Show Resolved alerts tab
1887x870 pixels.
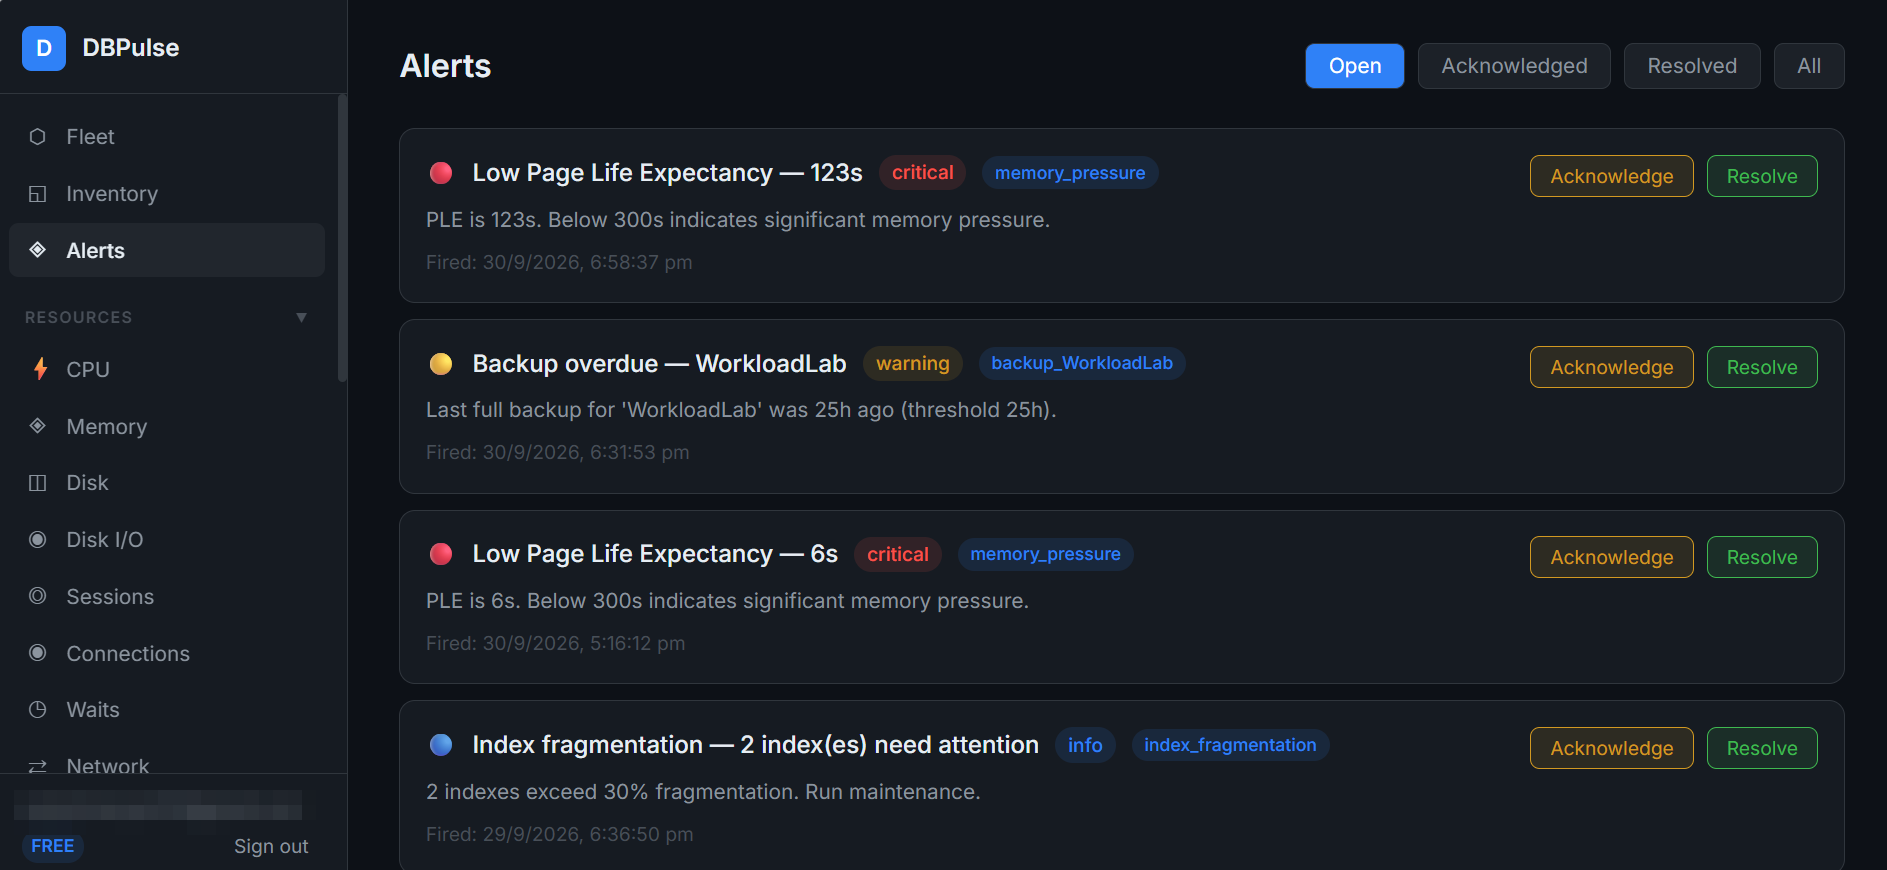point(1692,66)
